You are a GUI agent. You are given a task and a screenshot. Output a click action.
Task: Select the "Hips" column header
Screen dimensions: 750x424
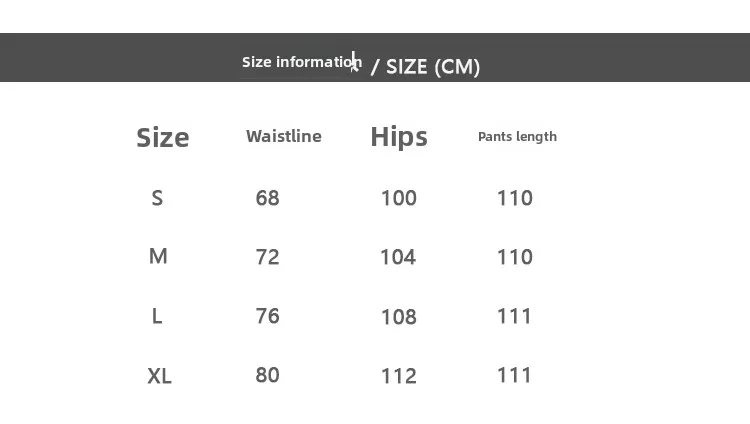[x=399, y=137]
